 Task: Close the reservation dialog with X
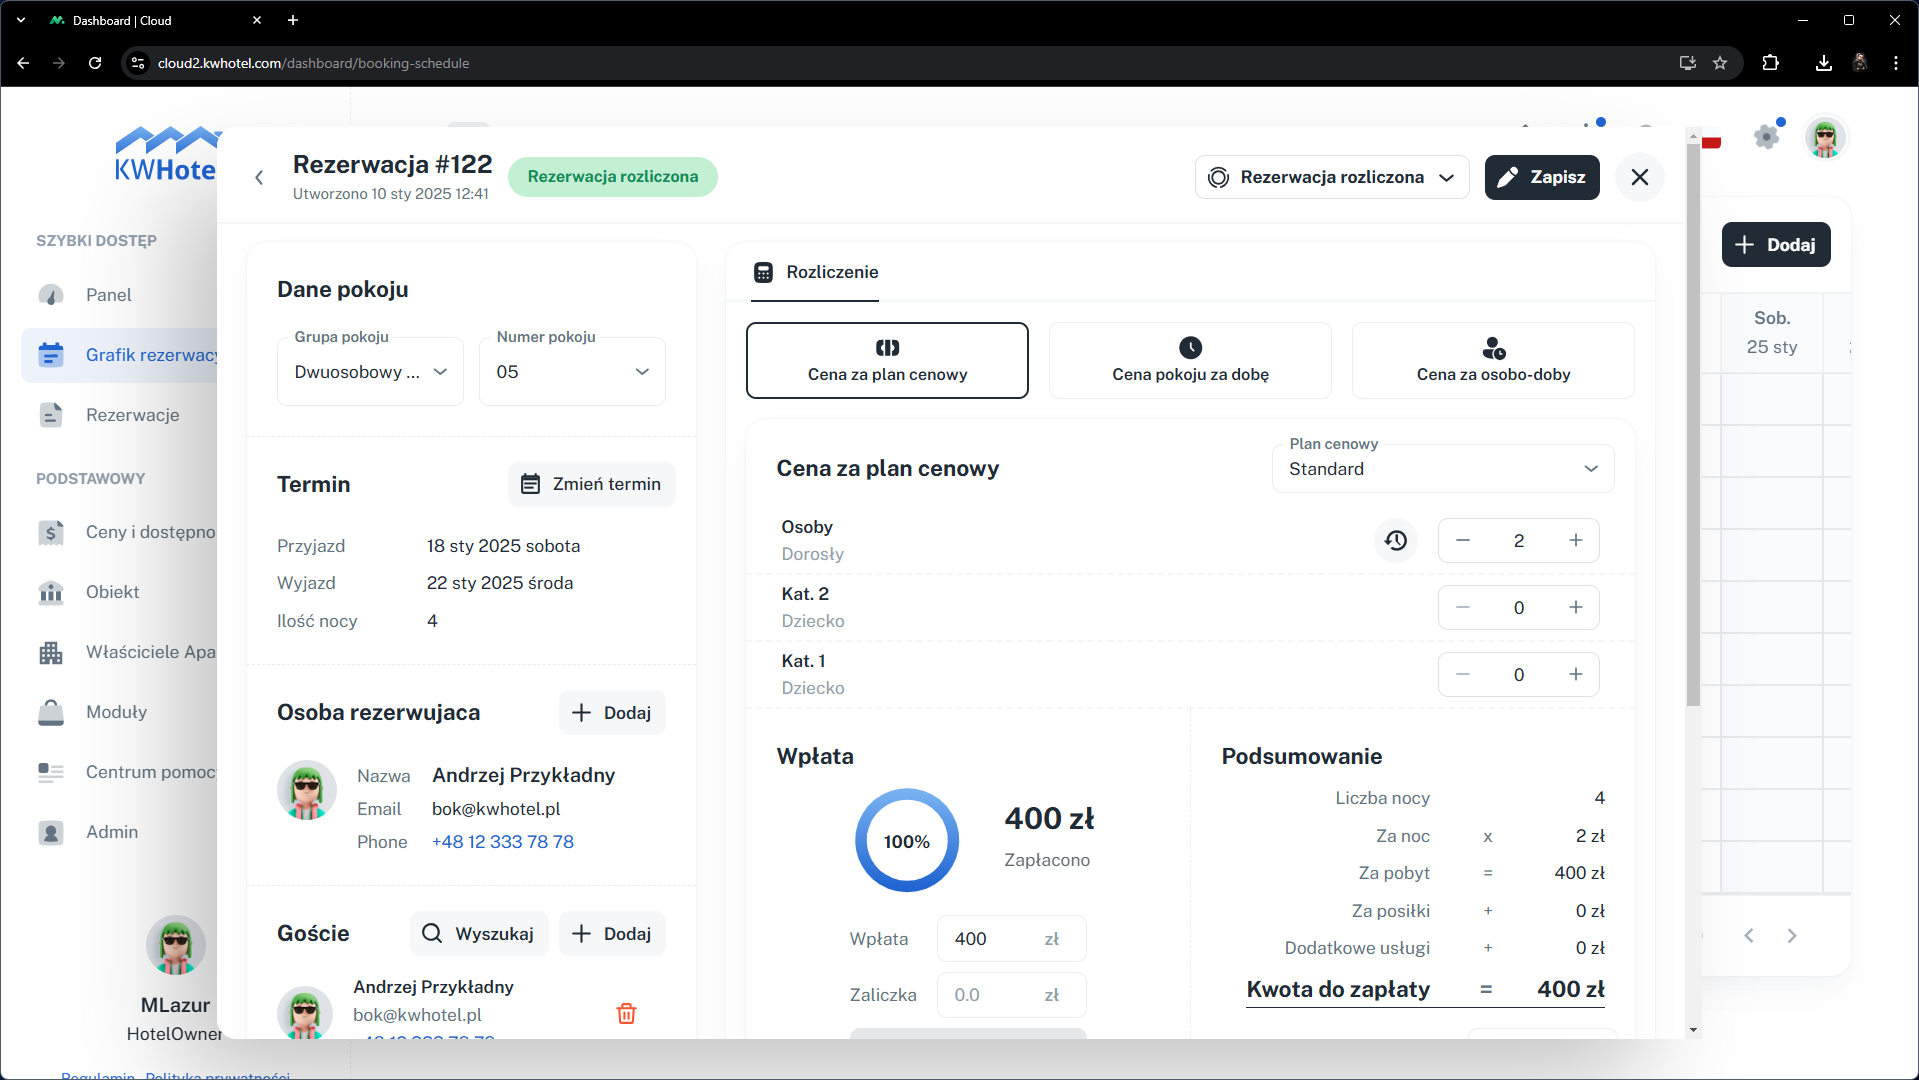coord(1639,177)
